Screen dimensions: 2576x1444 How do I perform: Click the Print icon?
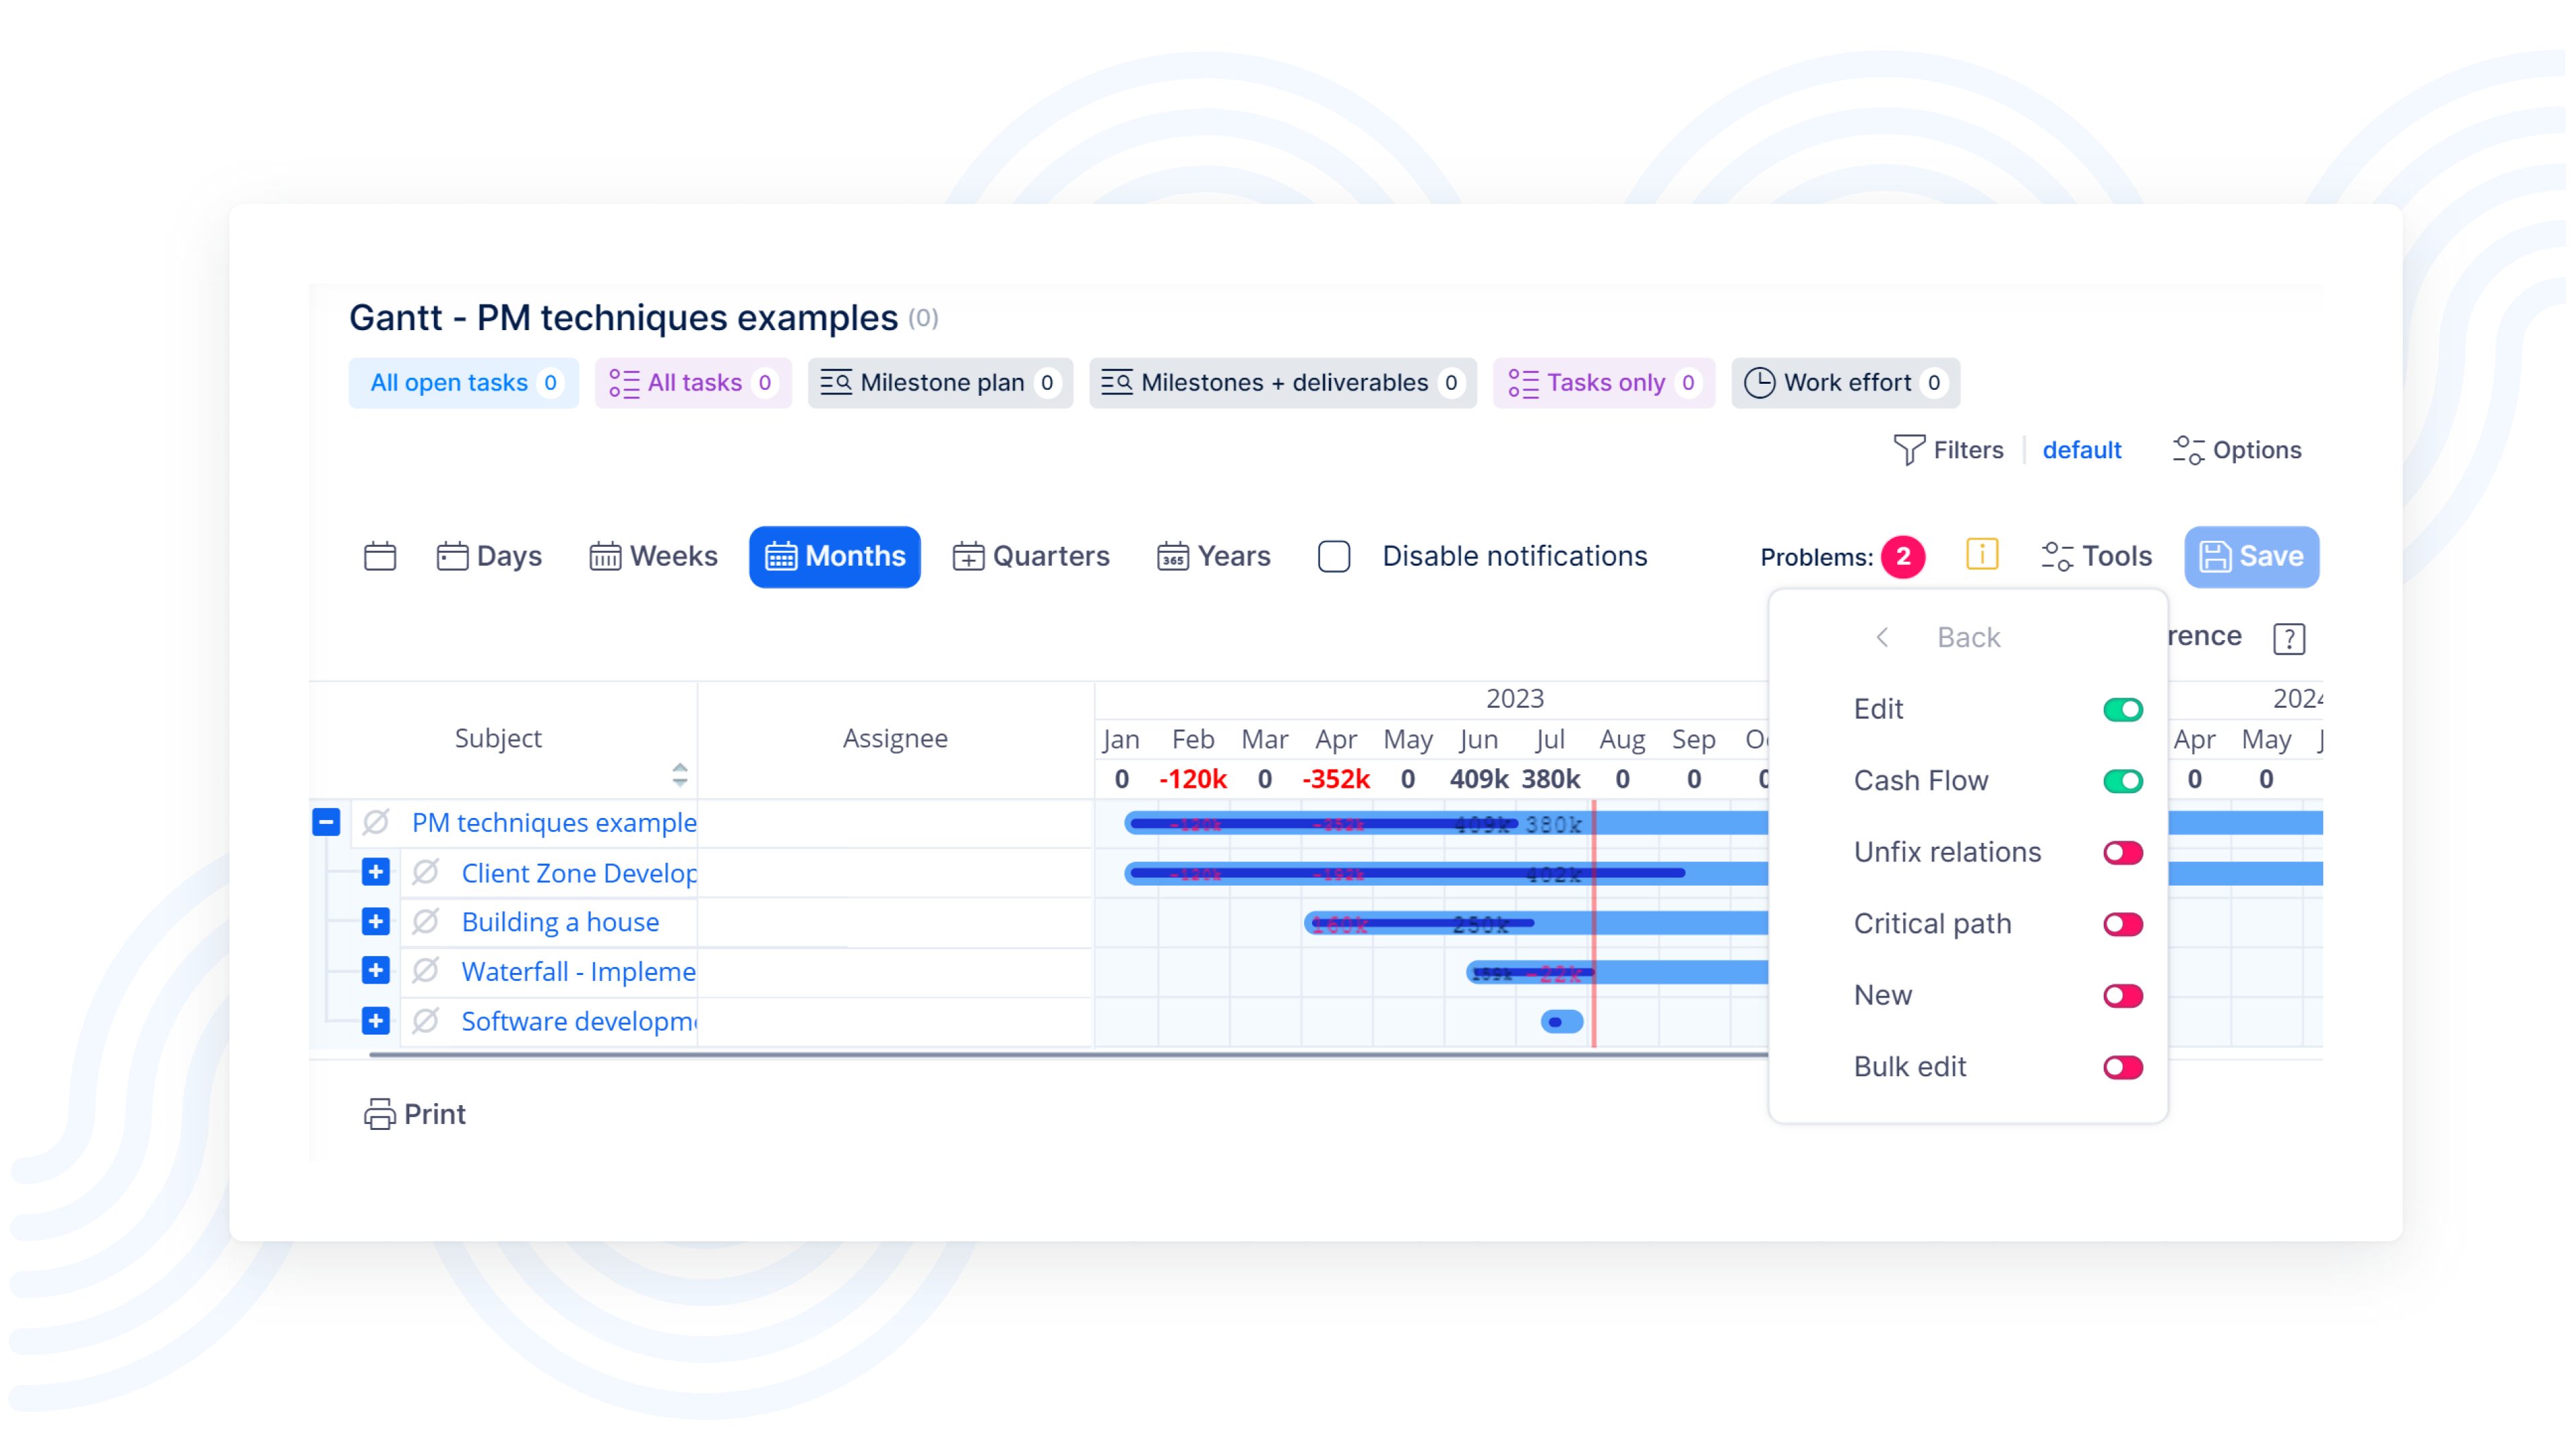tap(379, 1113)
